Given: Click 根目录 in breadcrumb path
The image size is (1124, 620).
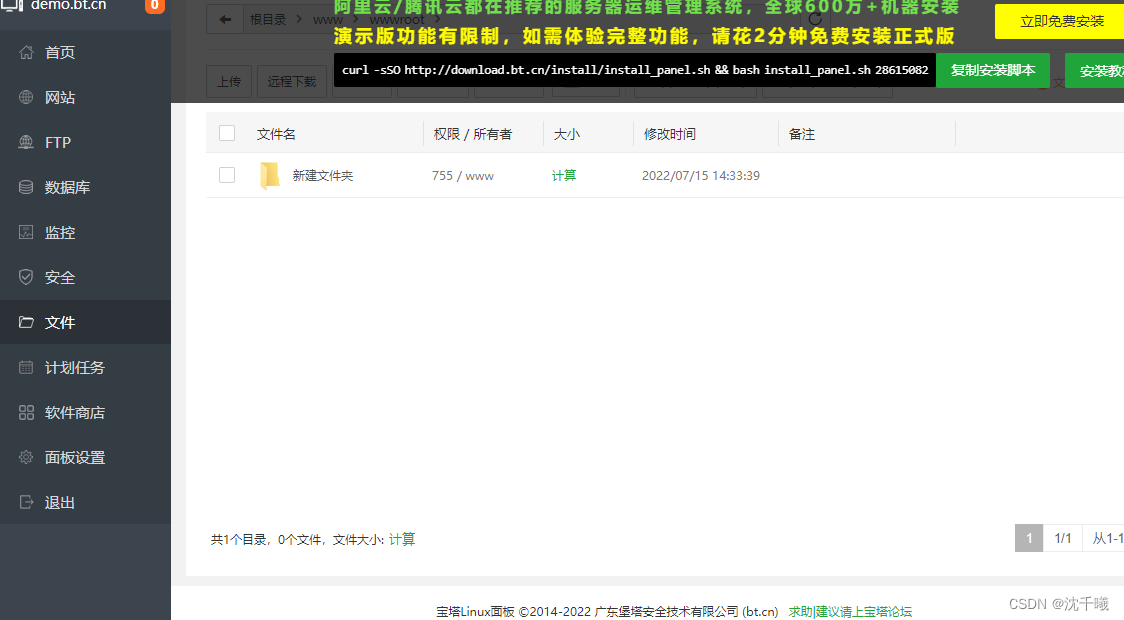Looking at the screenshot, I should [x=267, y=19].
